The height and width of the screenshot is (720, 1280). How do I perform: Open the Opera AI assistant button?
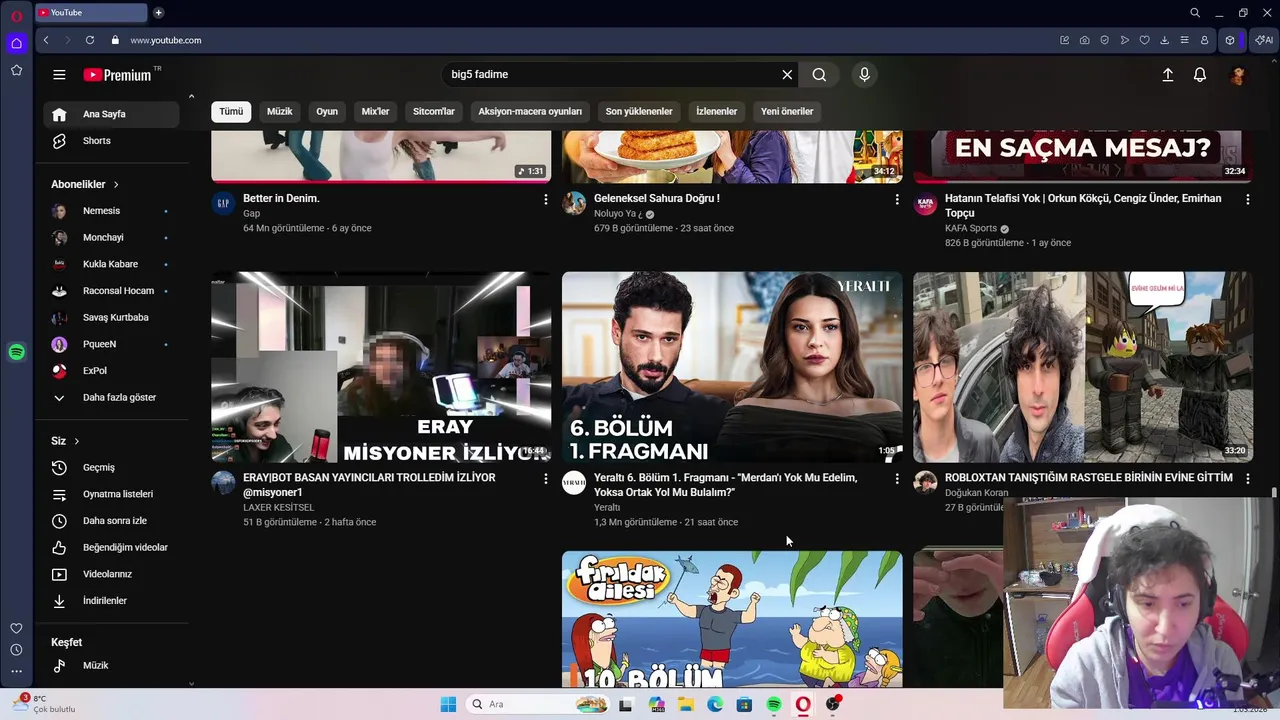tap(1264, 40)
